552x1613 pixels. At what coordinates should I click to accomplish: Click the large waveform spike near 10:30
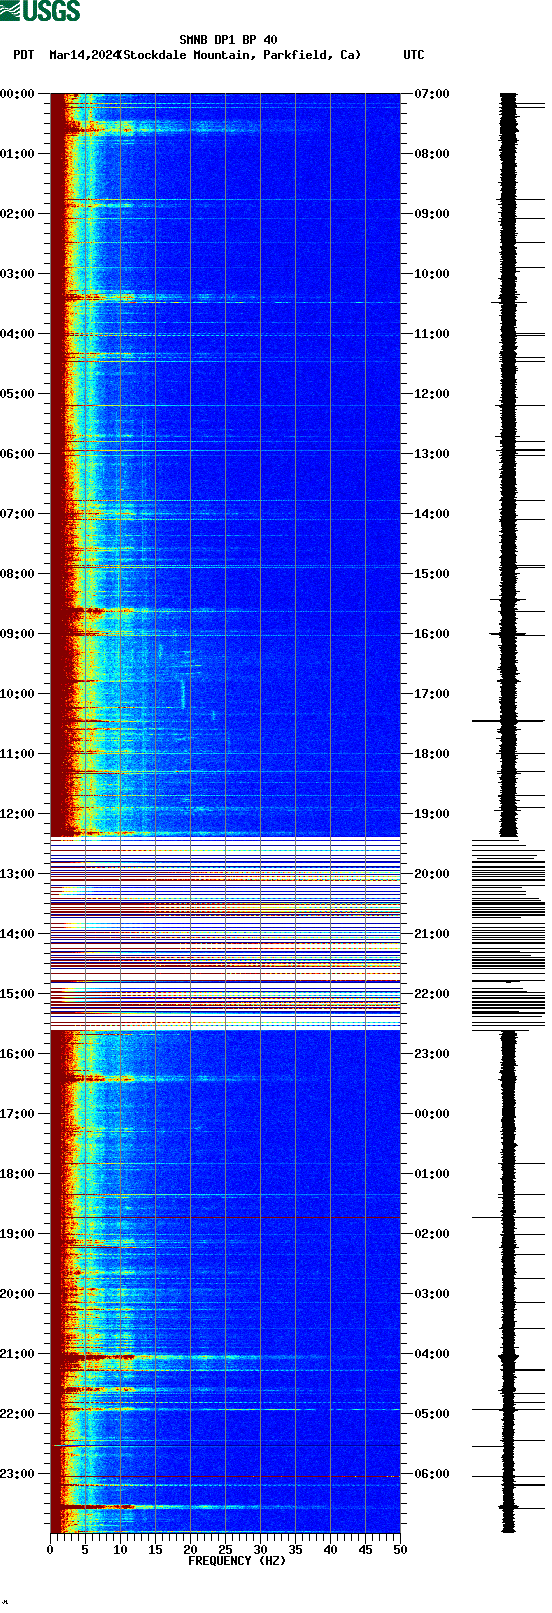(x=508, y=720)
